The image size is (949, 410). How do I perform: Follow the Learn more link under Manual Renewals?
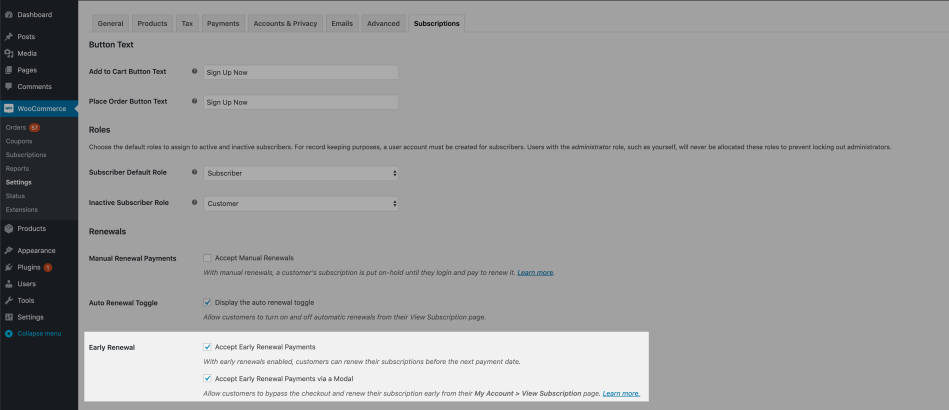tap(535, 272)
